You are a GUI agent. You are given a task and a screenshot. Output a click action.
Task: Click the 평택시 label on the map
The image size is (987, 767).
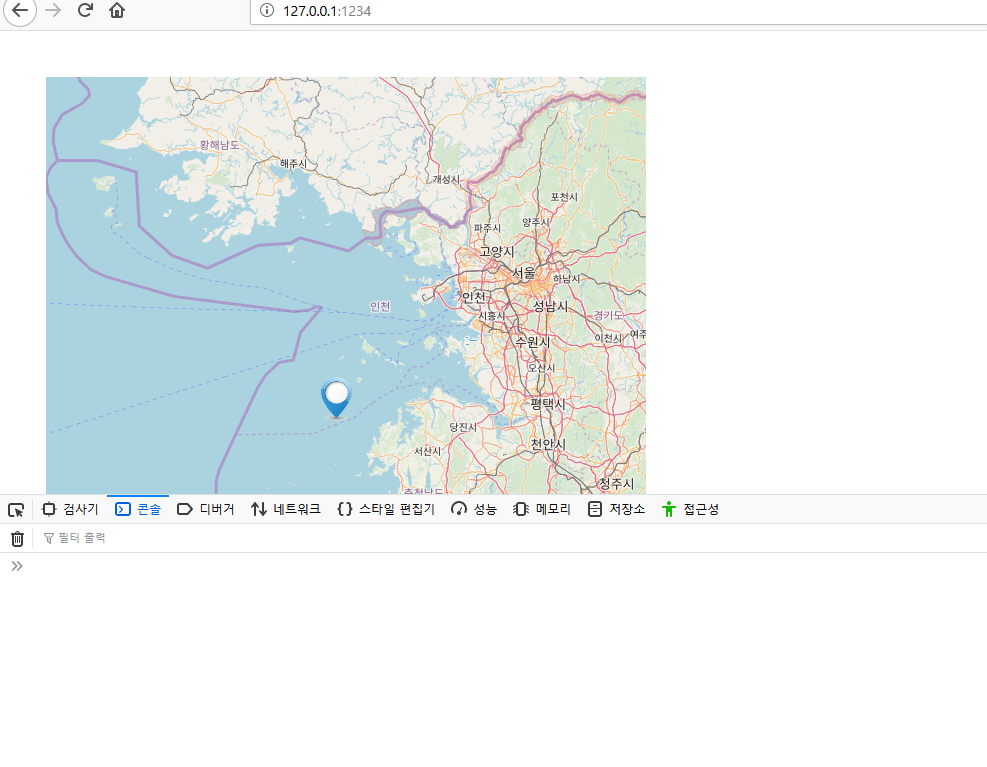(548, 404)
